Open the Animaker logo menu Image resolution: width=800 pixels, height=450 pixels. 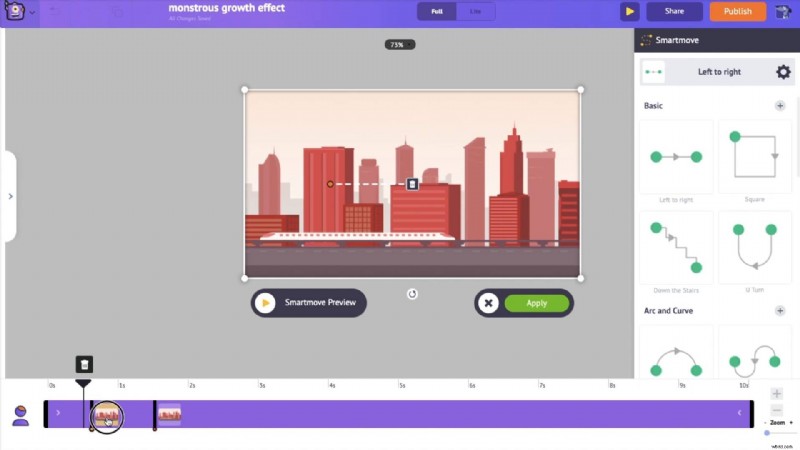pyautogui.click(x=15, y=11)
